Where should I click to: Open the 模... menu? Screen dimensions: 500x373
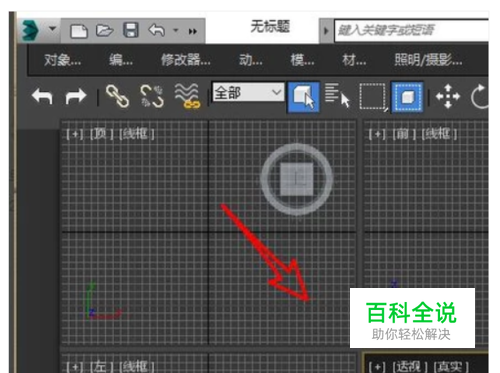[x=302, y=60]
